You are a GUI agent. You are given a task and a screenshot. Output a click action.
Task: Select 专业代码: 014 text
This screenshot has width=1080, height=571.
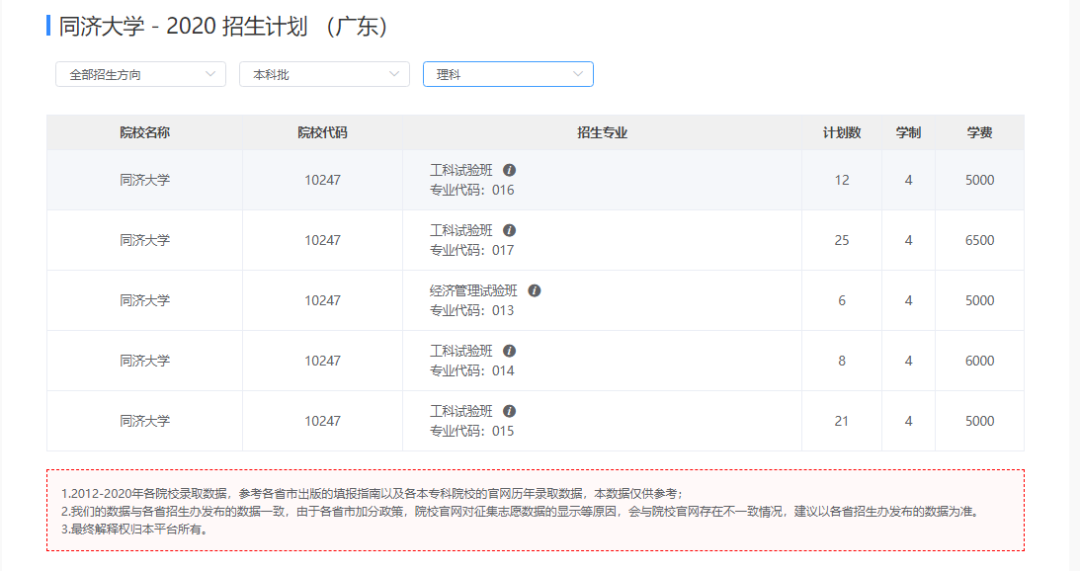(x=472, y=371)
